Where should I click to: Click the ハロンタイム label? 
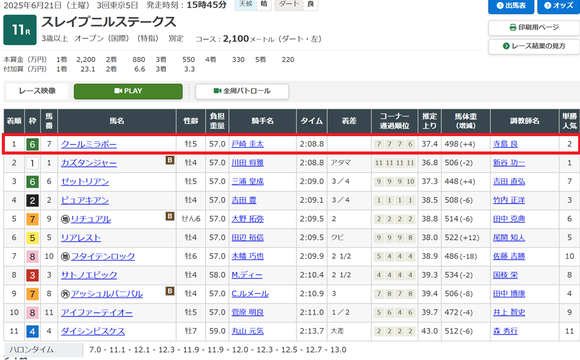pyautogui.click(x=32, y=350)
